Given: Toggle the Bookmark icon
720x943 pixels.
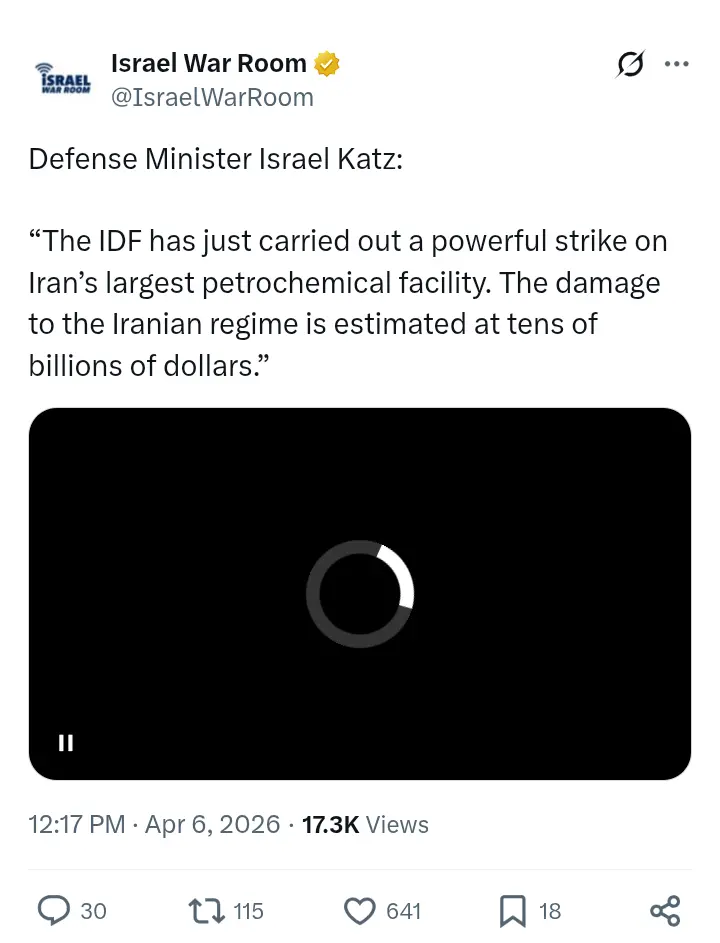Looking at the screenshot, I should click(x=512, y=910).
